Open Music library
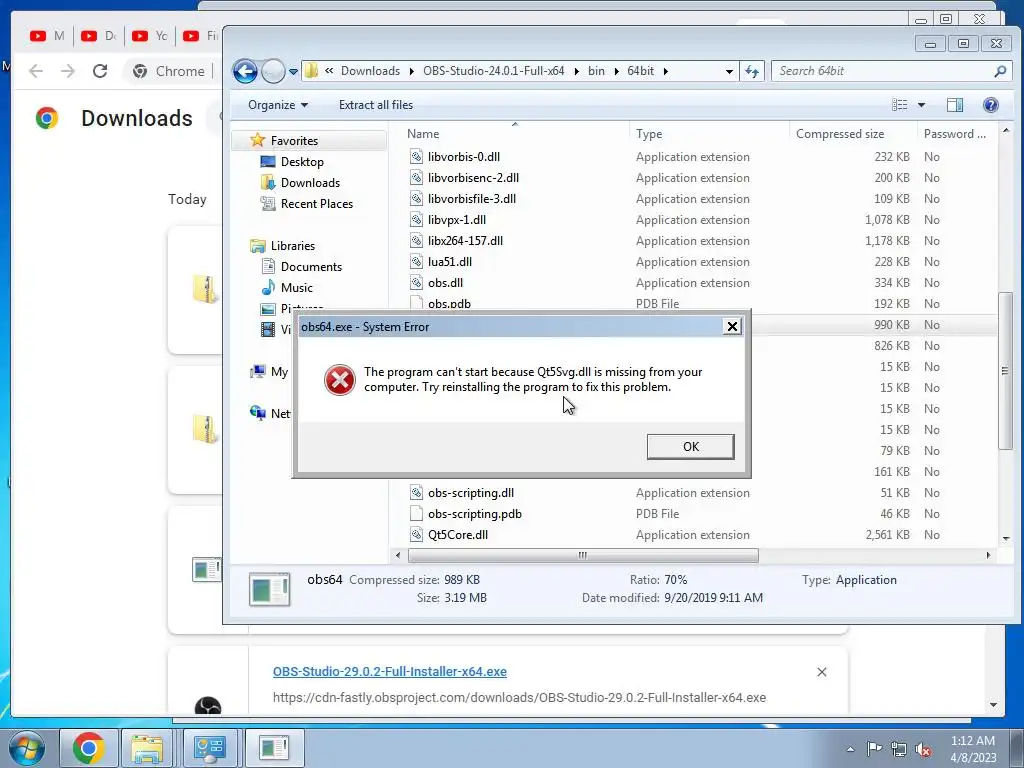 pos(296,287)
